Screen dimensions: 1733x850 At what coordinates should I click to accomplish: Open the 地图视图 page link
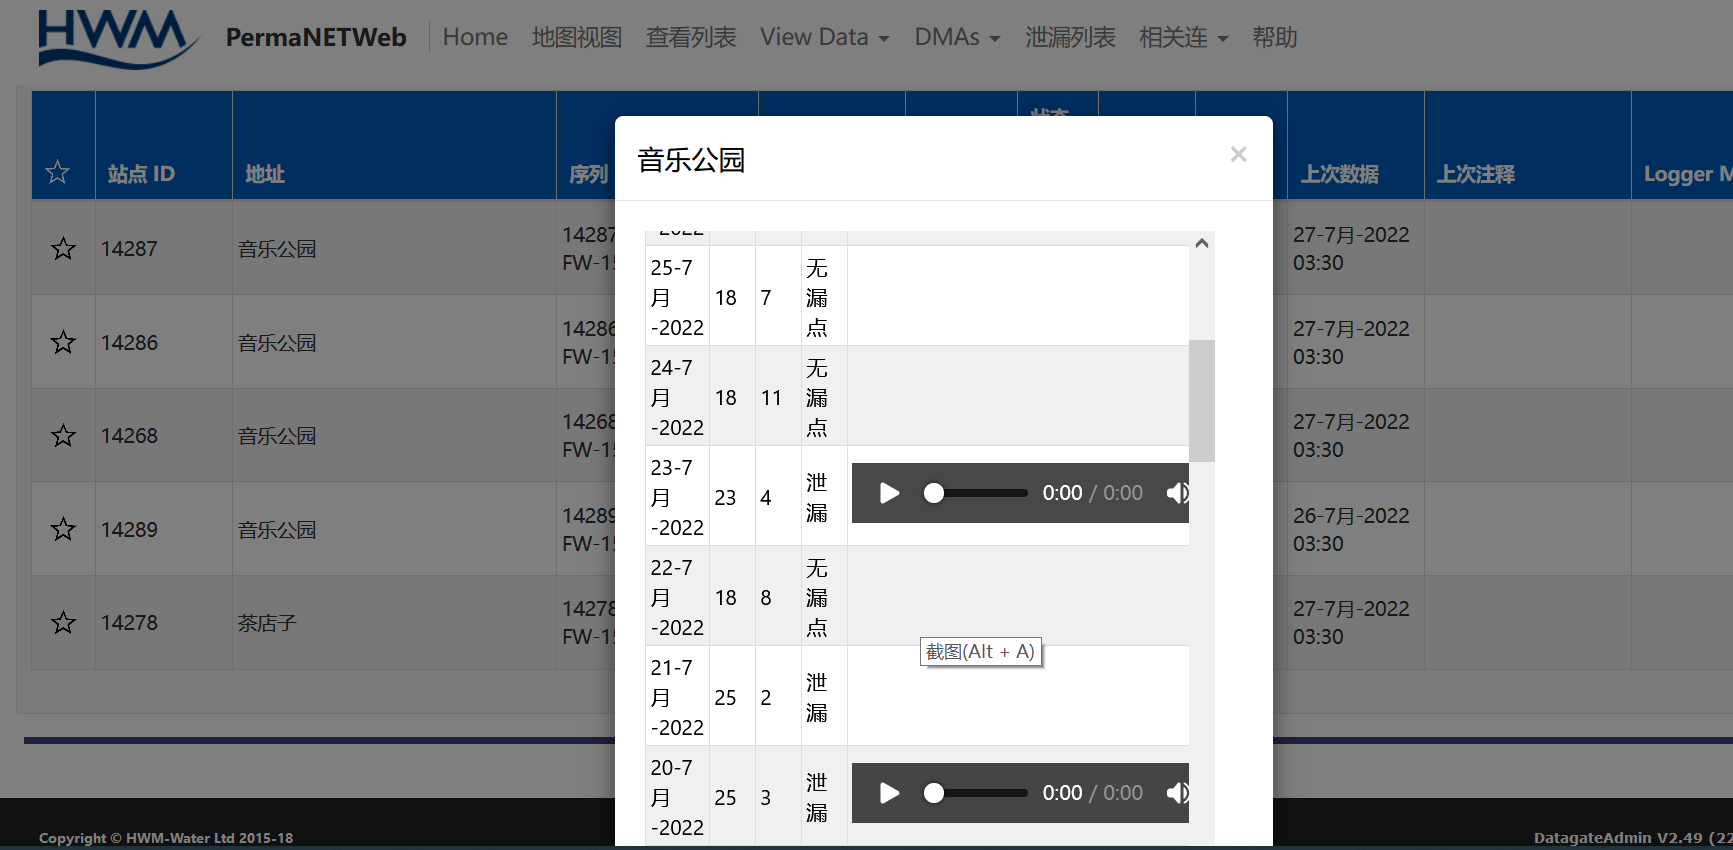pos(577,38)
